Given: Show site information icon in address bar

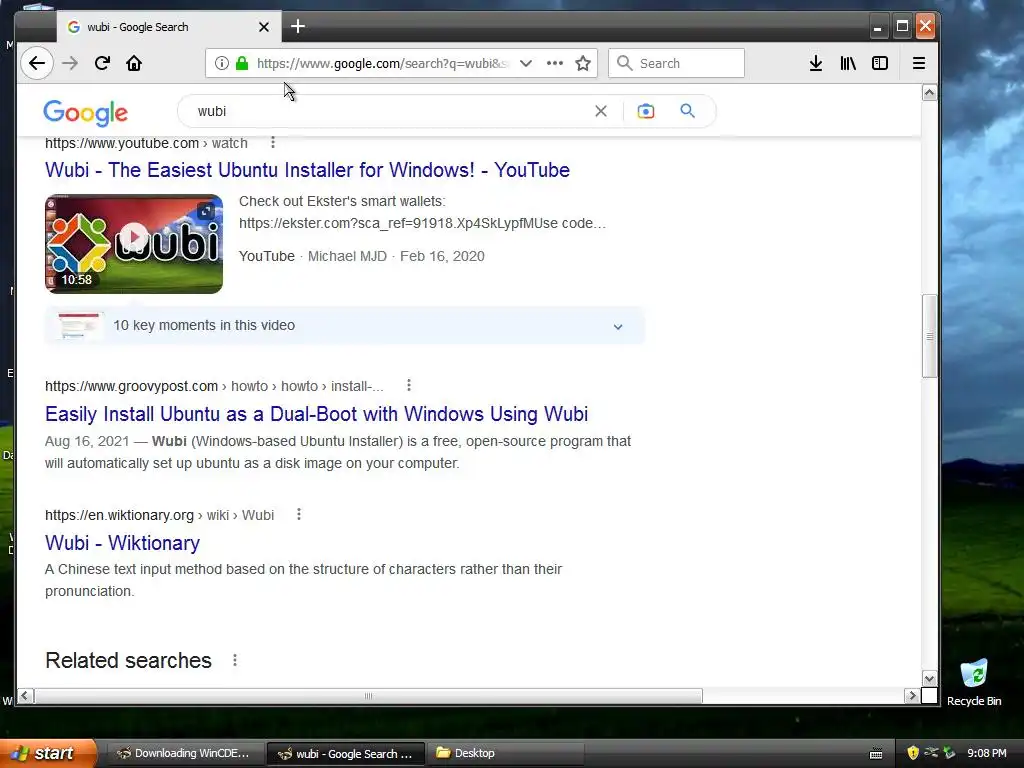Looking at the screenshot, I should click(x=222, y=63).
